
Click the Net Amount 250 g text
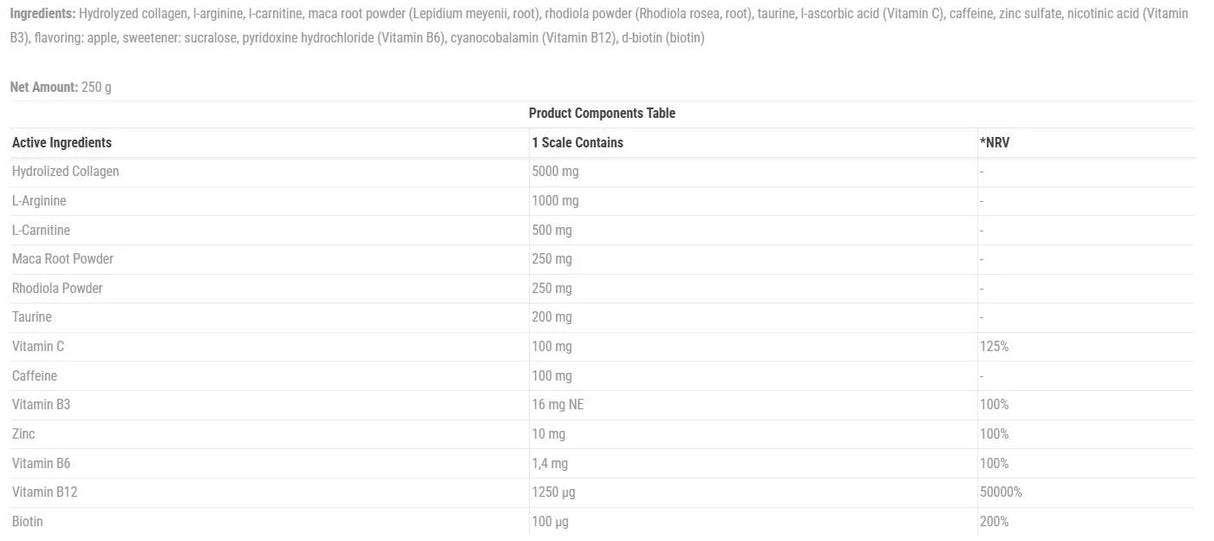[61, 87]
